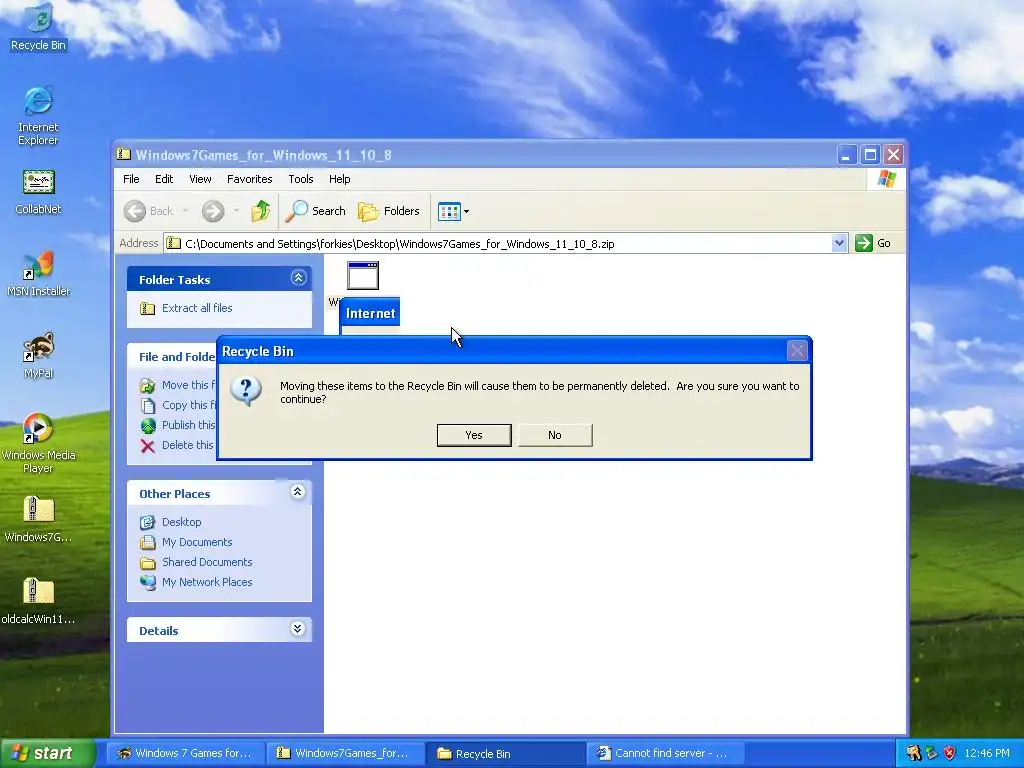This screenshot has width=1024, height=768.
Task: Select the application file icon in the zip
Action: (363, 276)
